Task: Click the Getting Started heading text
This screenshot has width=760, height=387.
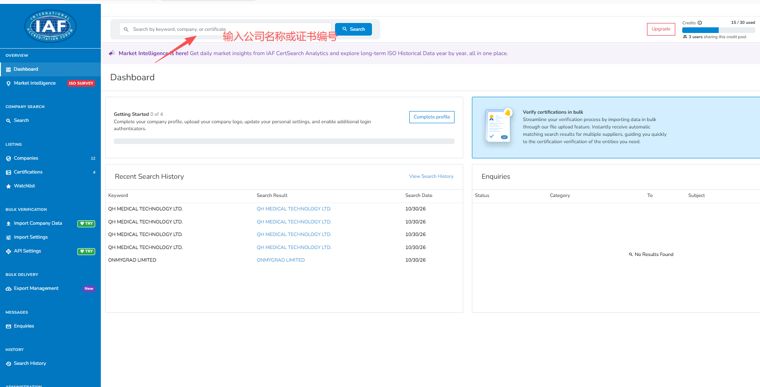Action: pos(131,114)
